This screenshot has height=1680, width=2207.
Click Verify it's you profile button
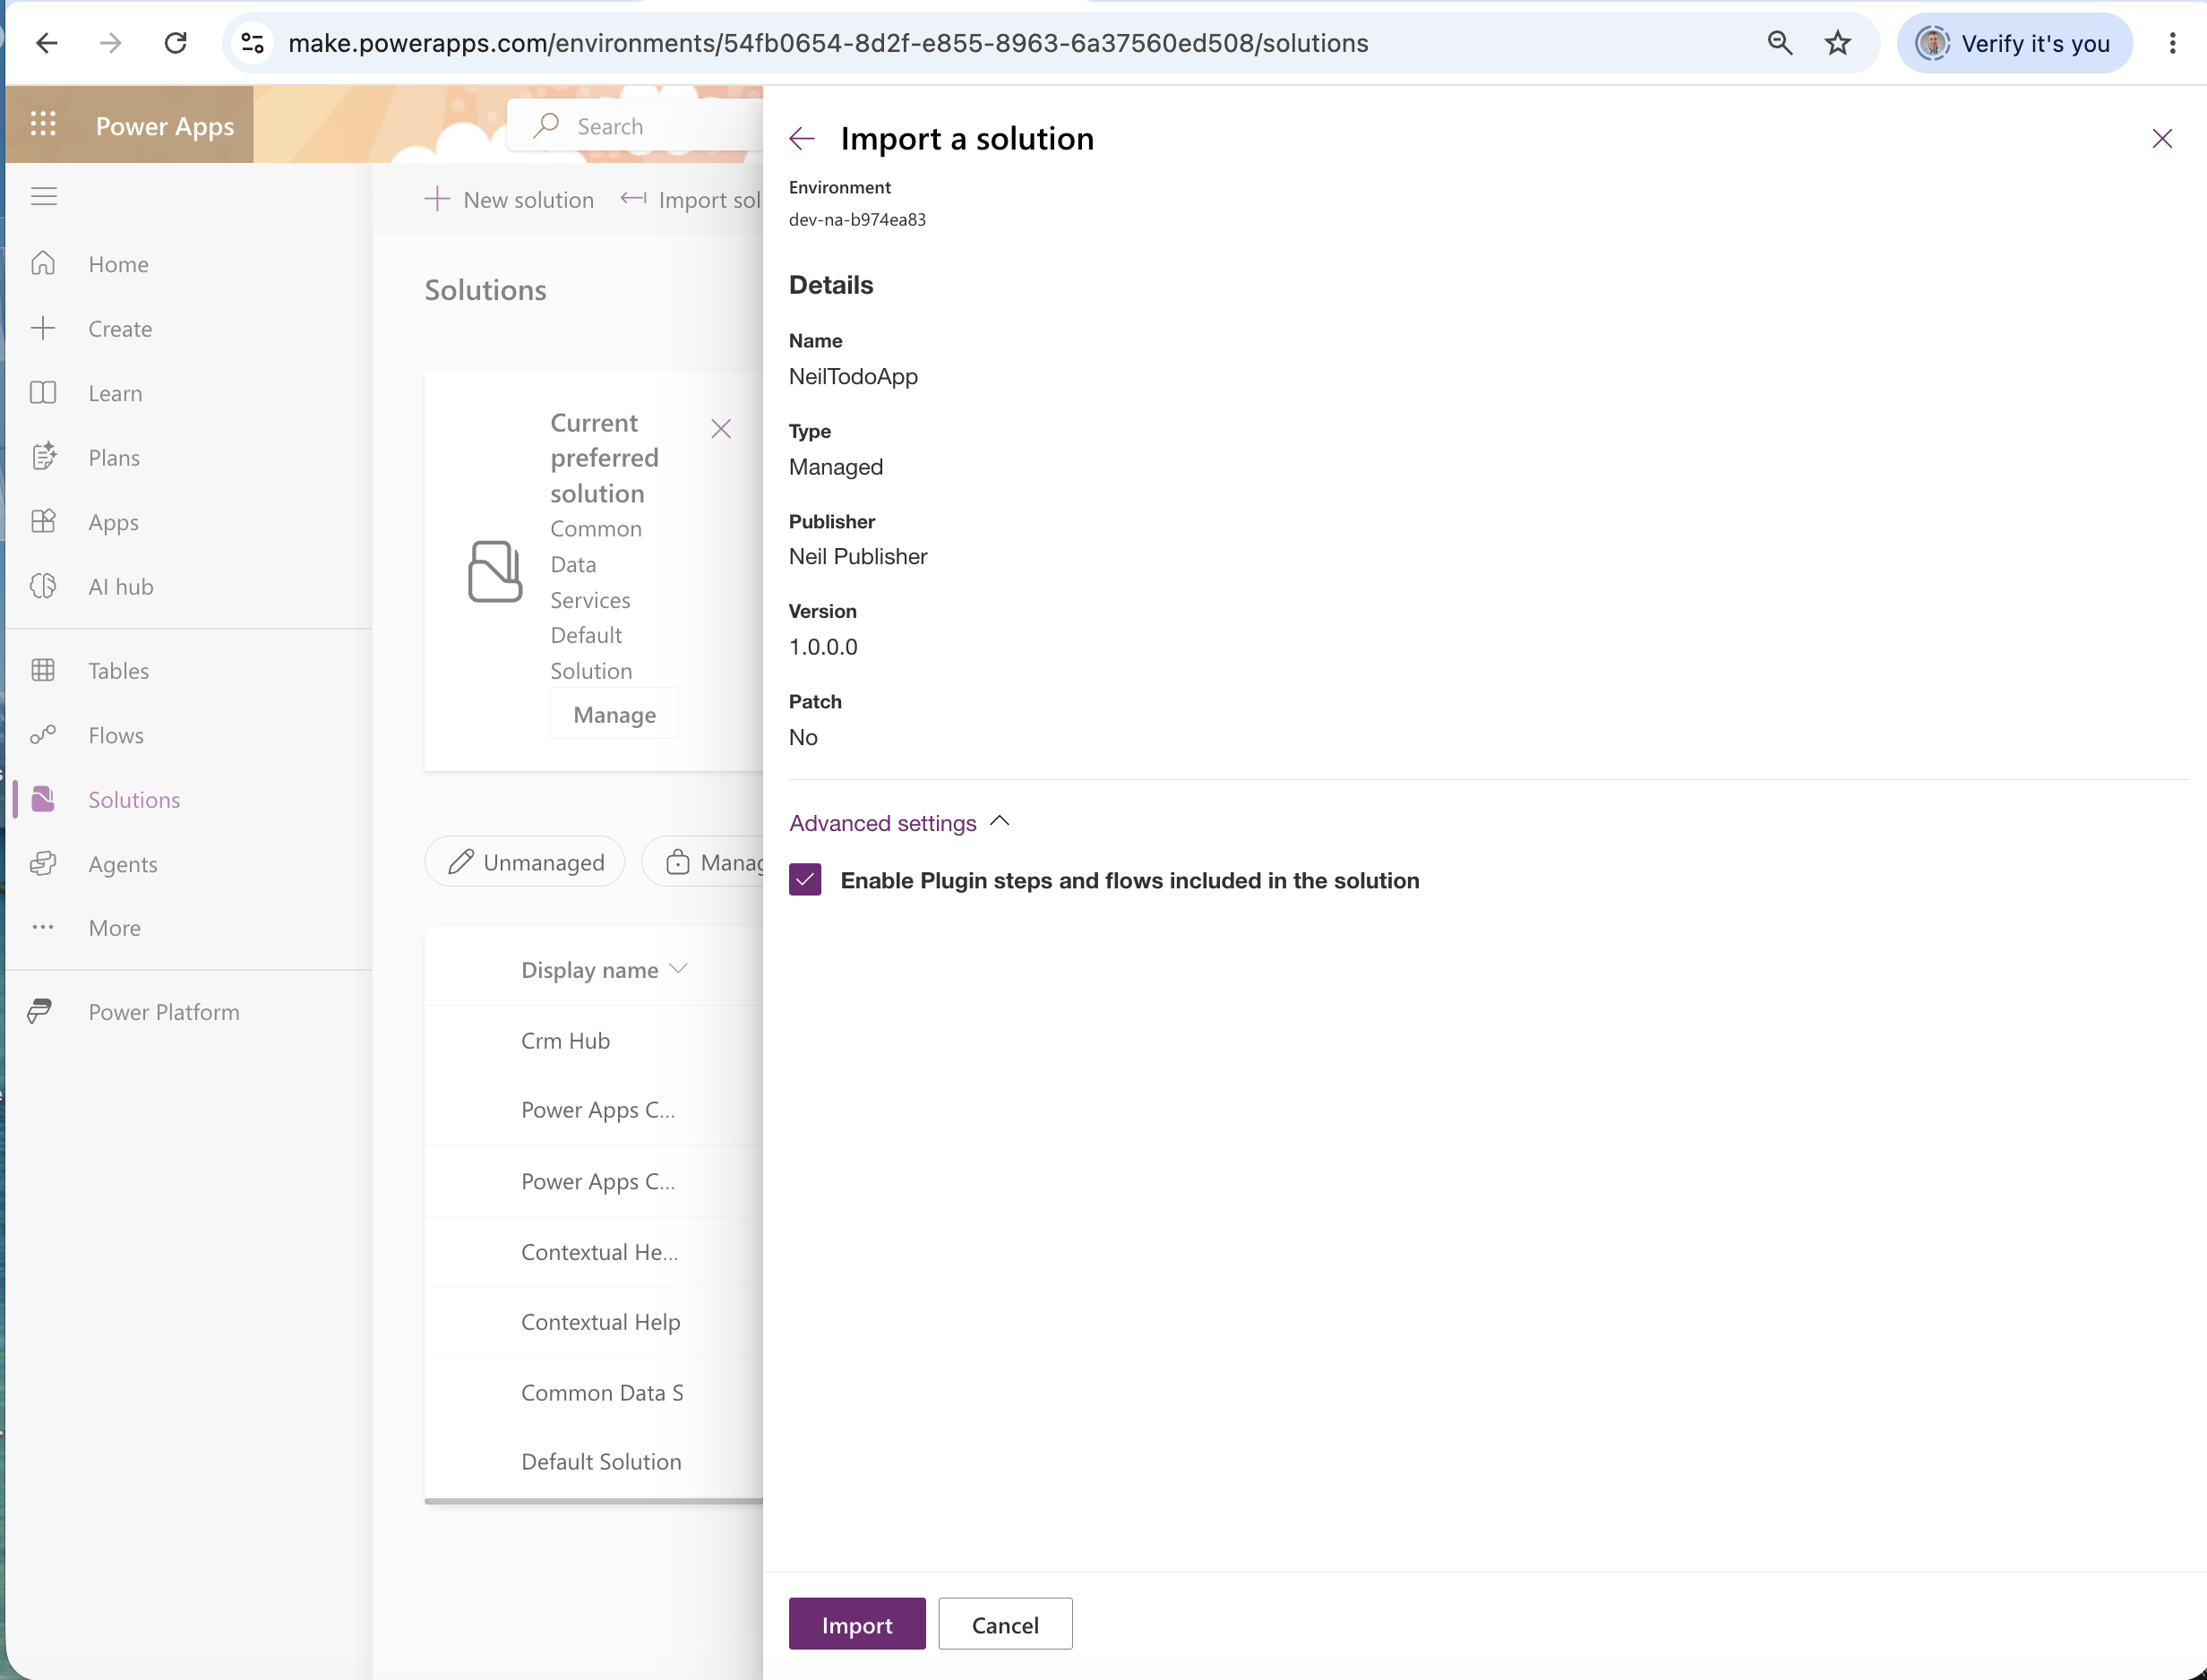(x=2014, y=43)
